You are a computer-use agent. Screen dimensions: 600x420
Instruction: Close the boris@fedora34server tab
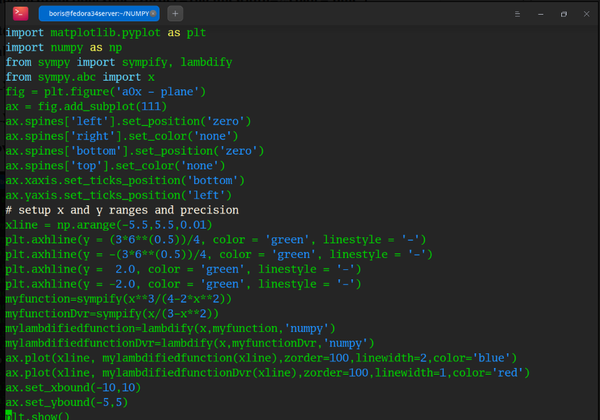coord(153,14)
